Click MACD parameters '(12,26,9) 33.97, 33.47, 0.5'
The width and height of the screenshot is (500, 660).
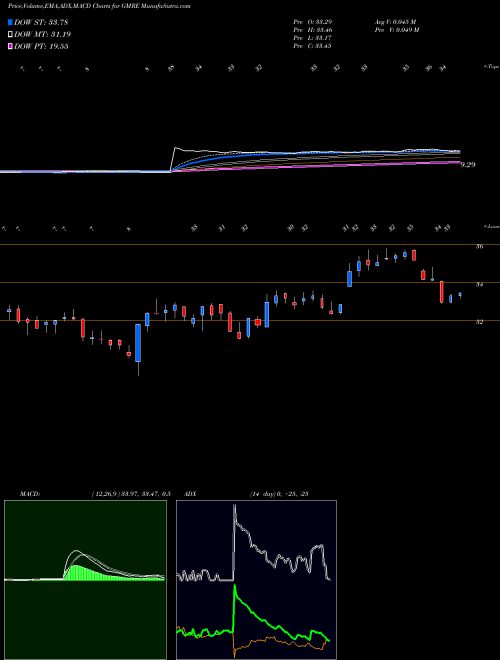click(x=131, y=494)
